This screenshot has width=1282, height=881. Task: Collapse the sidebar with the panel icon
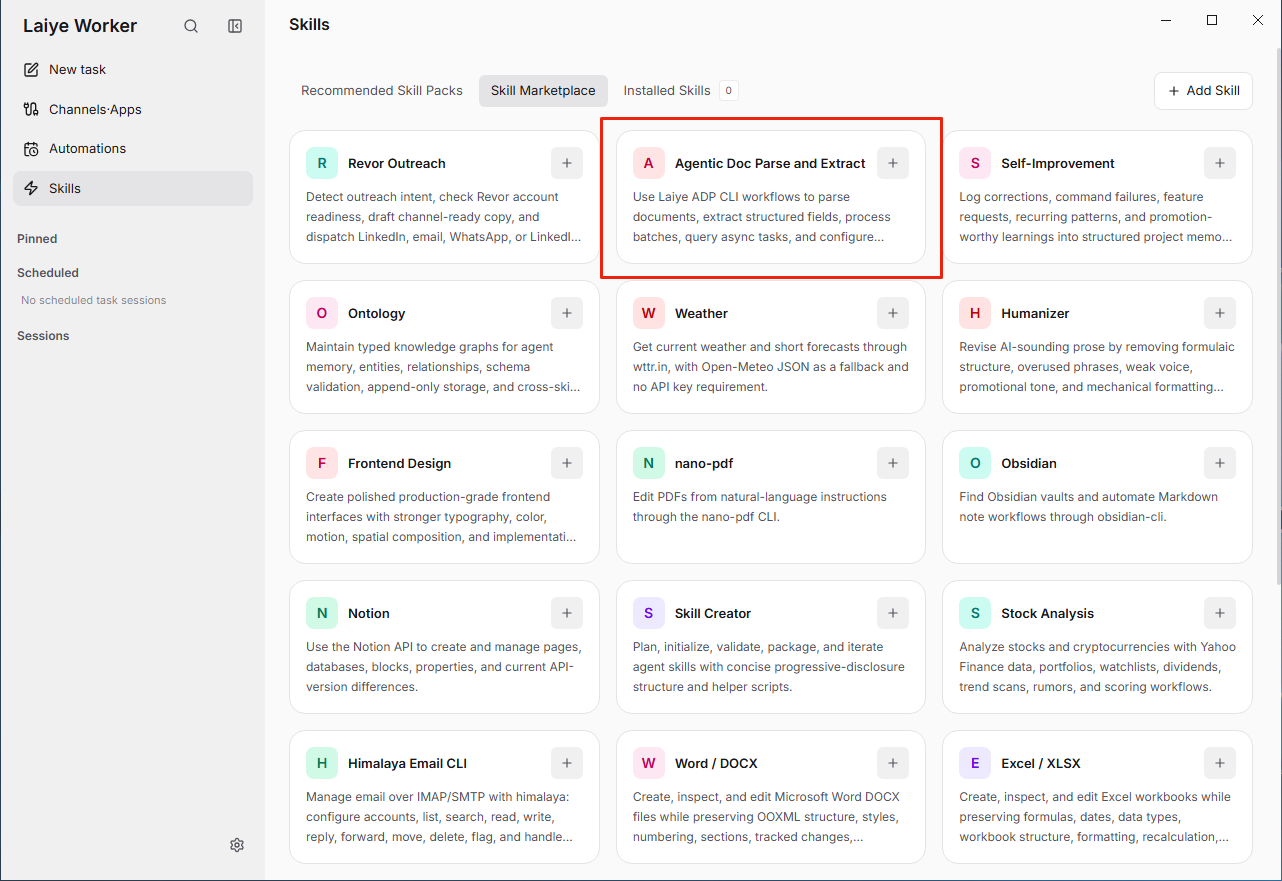(235, 26)
